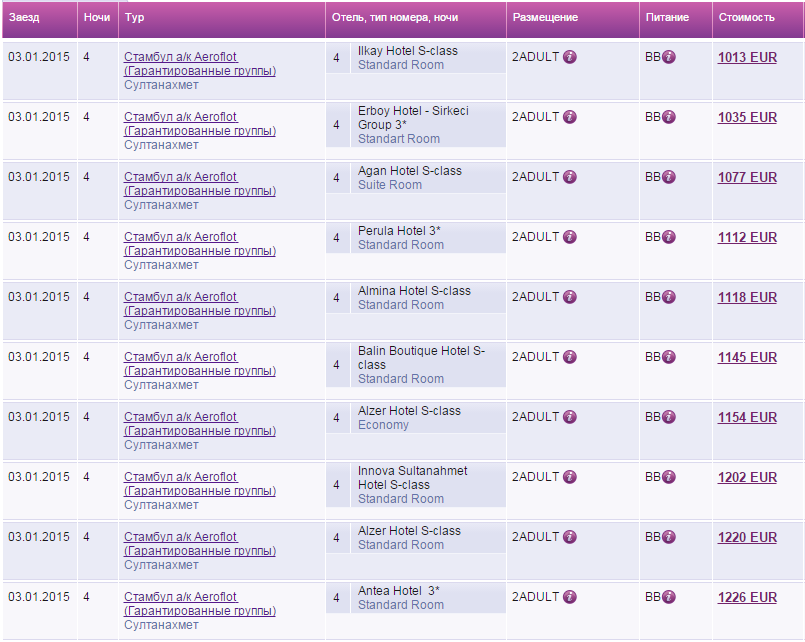Screen dimensions: 805x642
Task: Click the Заезд column header
Action: click(x=24, y=18)
